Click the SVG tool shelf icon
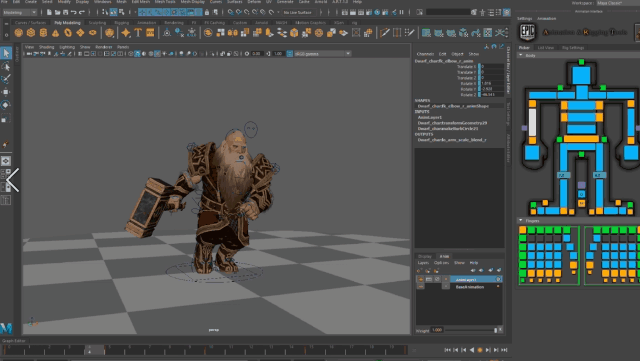 150,33
